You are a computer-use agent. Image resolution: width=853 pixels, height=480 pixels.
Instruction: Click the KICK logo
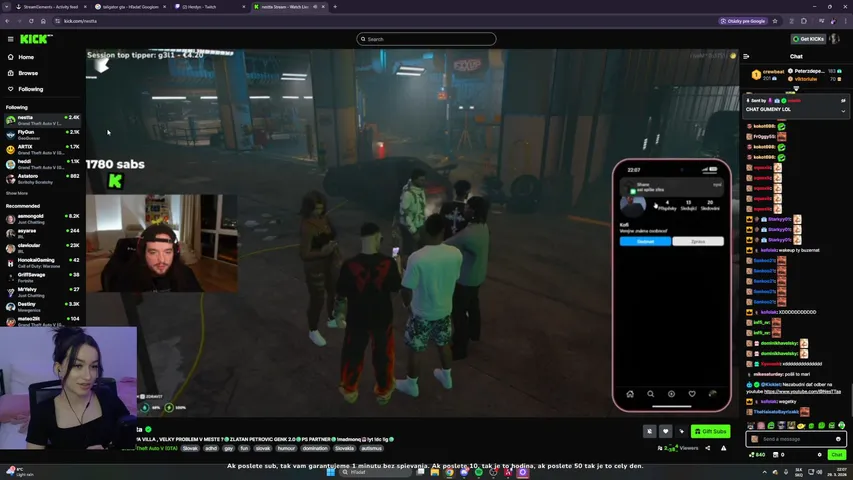(x=36, y=39)
